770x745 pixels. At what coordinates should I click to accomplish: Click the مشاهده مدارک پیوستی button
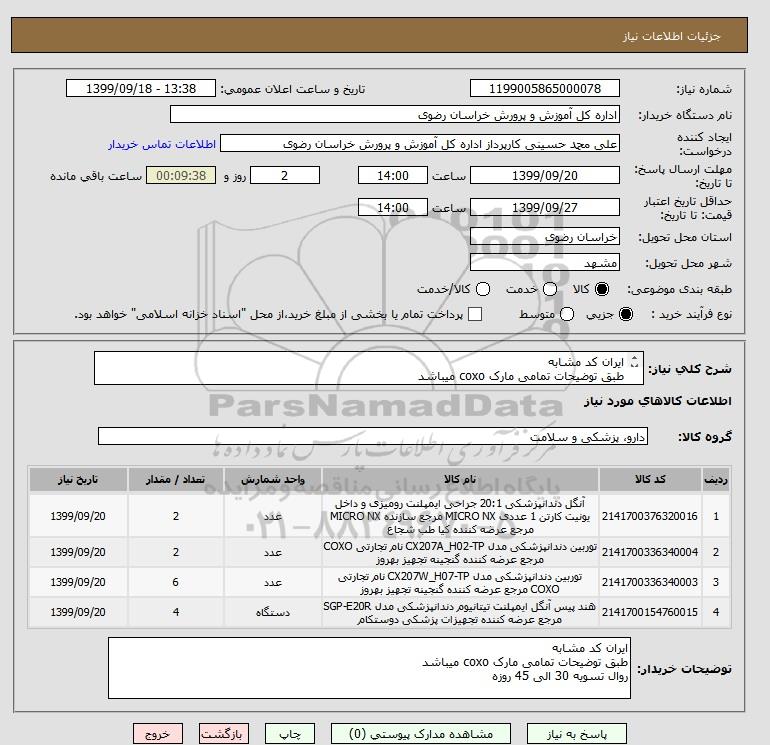click(x=421, y=734)
